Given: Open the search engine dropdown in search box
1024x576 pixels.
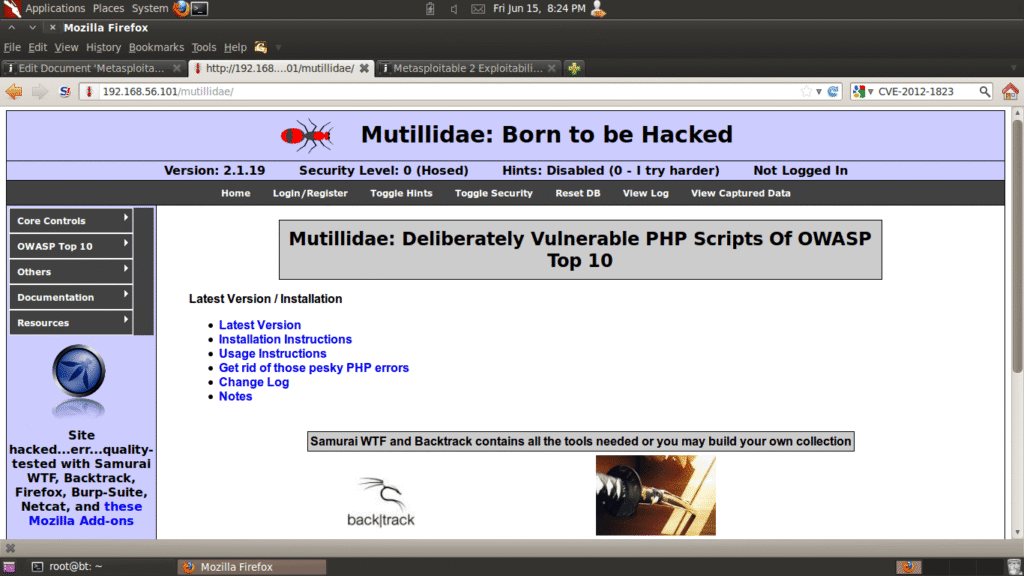Looking at the screenshot, I should tap(861, 91).
